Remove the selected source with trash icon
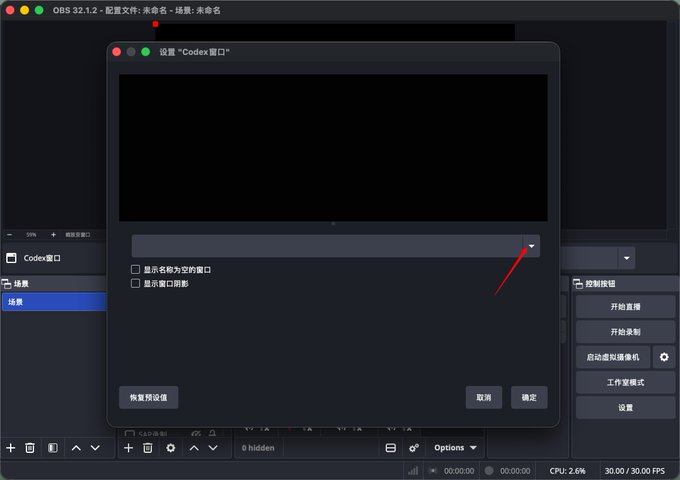 pyautogui.click(x=148, y=448)
